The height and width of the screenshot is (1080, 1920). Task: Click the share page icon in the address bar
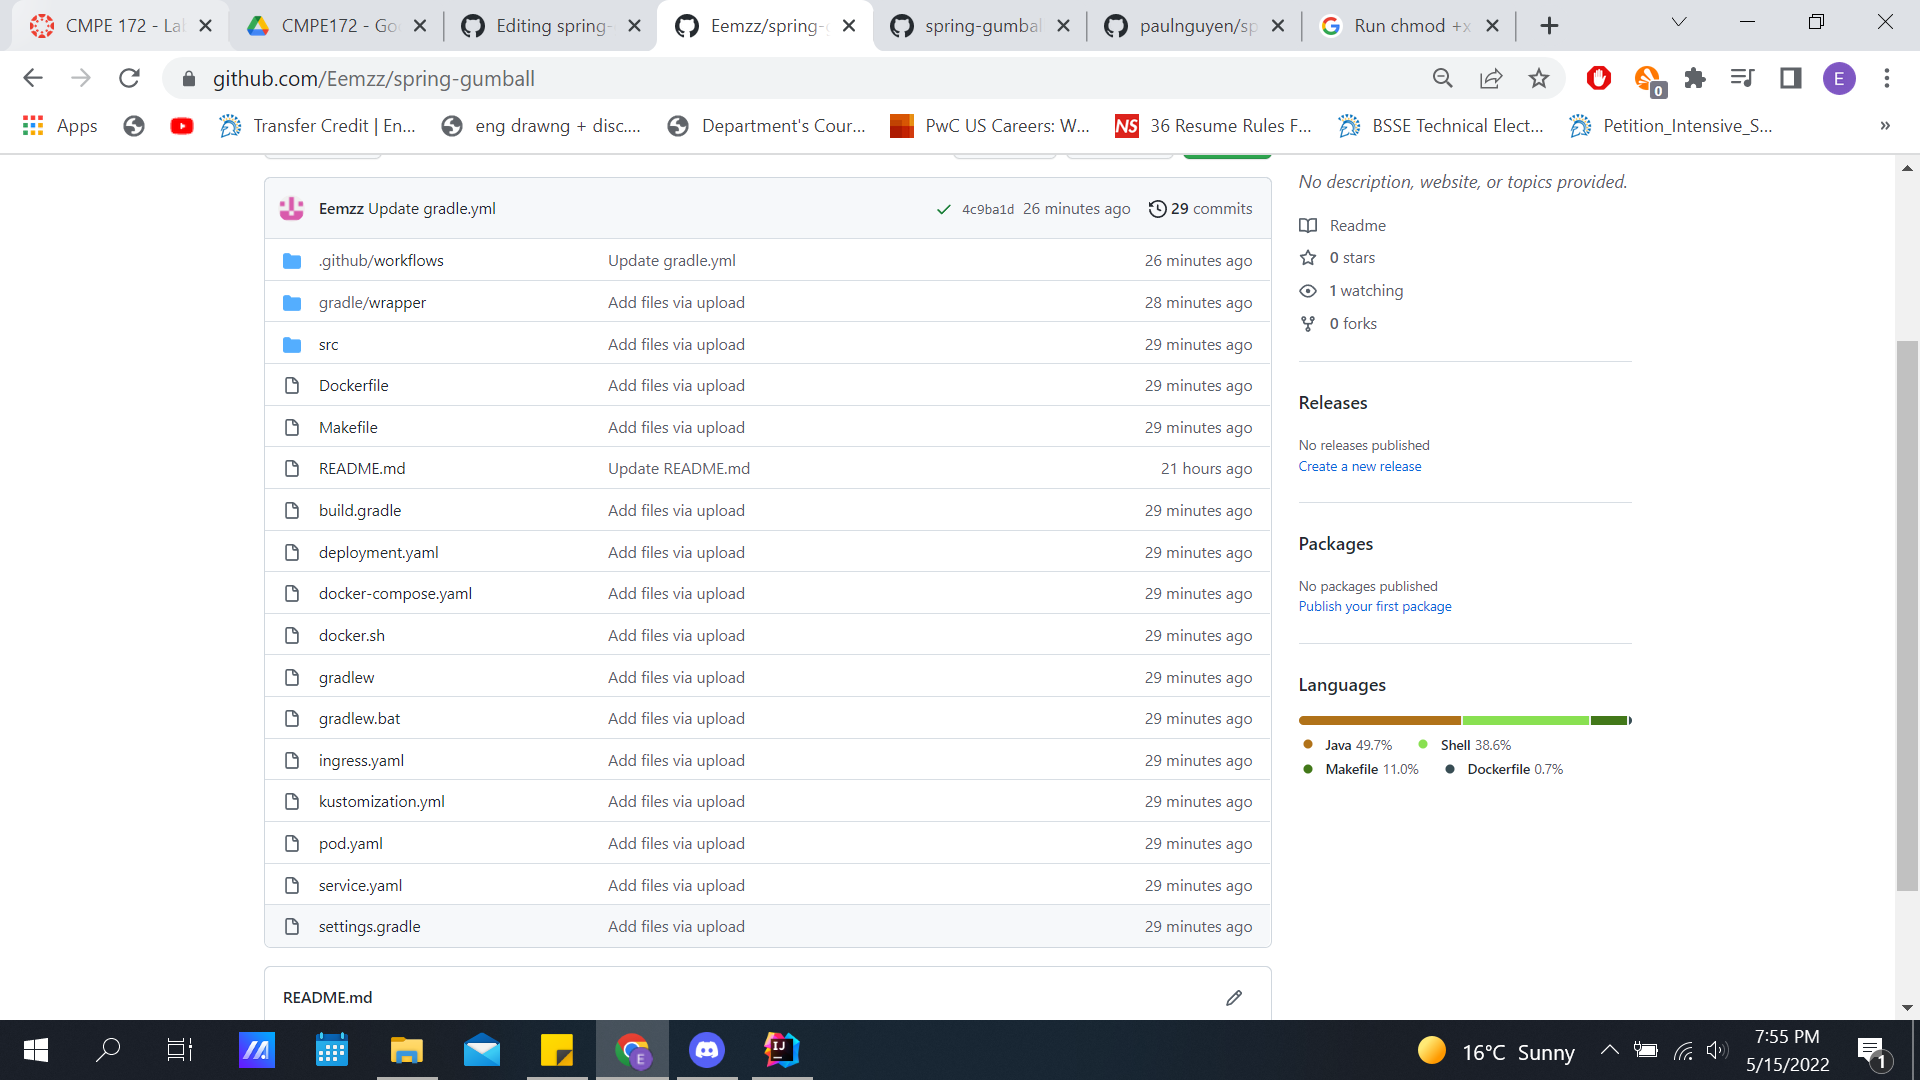(x=1491, y=79)
